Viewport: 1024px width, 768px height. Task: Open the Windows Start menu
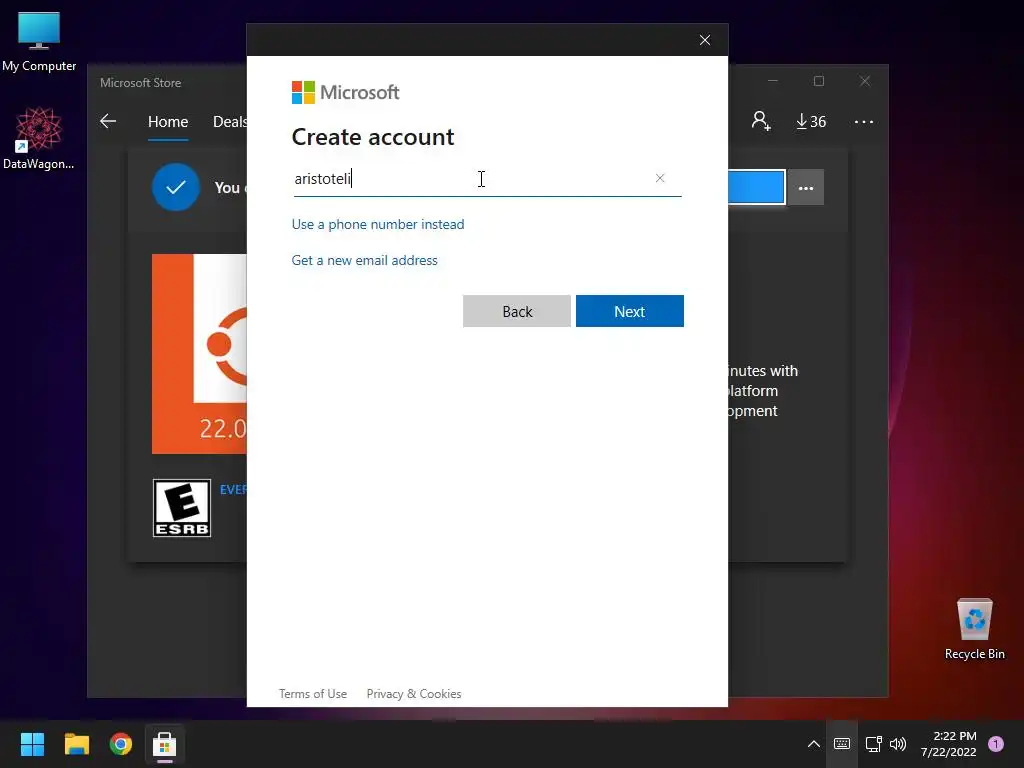(x=32, y=744)
